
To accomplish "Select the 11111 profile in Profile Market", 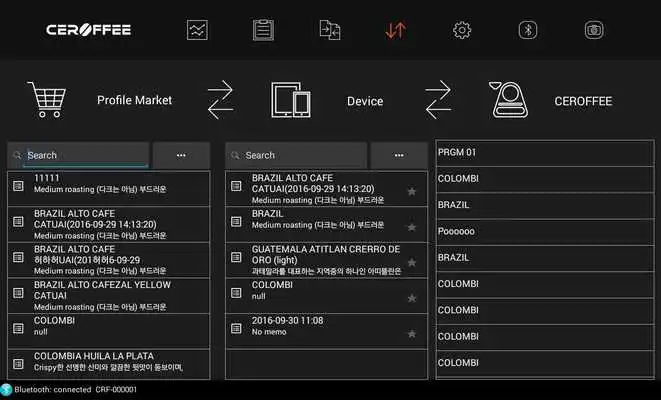I will (109, 188).
